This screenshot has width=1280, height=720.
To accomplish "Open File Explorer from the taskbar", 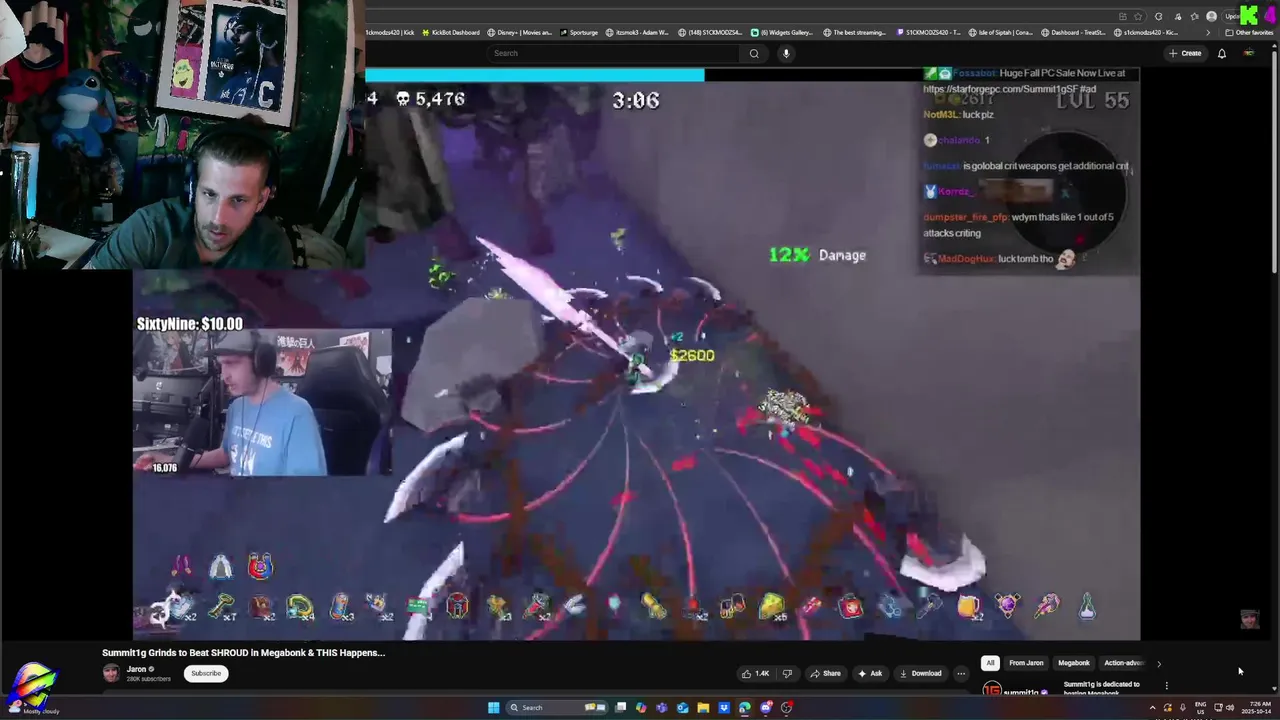I will 703,707.
